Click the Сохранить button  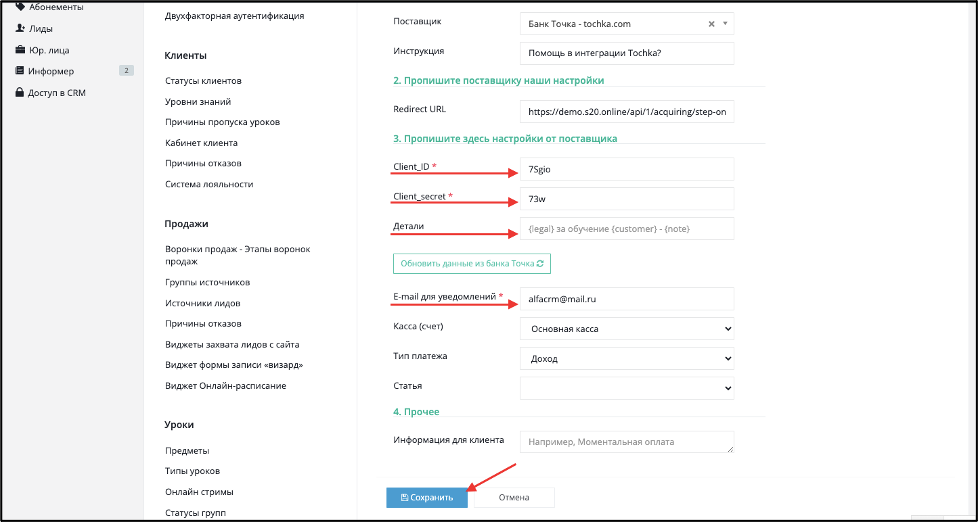(x=427, y=498)
